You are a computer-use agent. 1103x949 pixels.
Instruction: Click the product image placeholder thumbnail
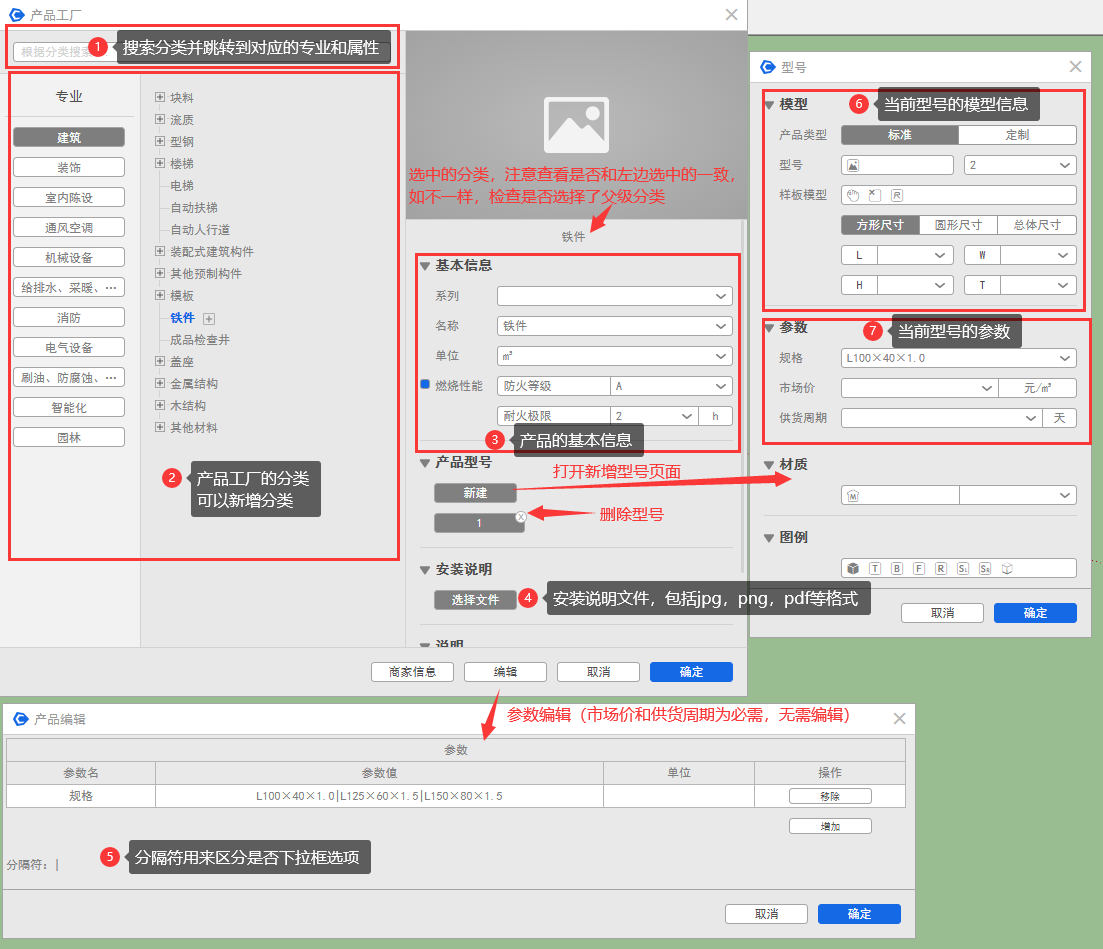pos(575,124)
